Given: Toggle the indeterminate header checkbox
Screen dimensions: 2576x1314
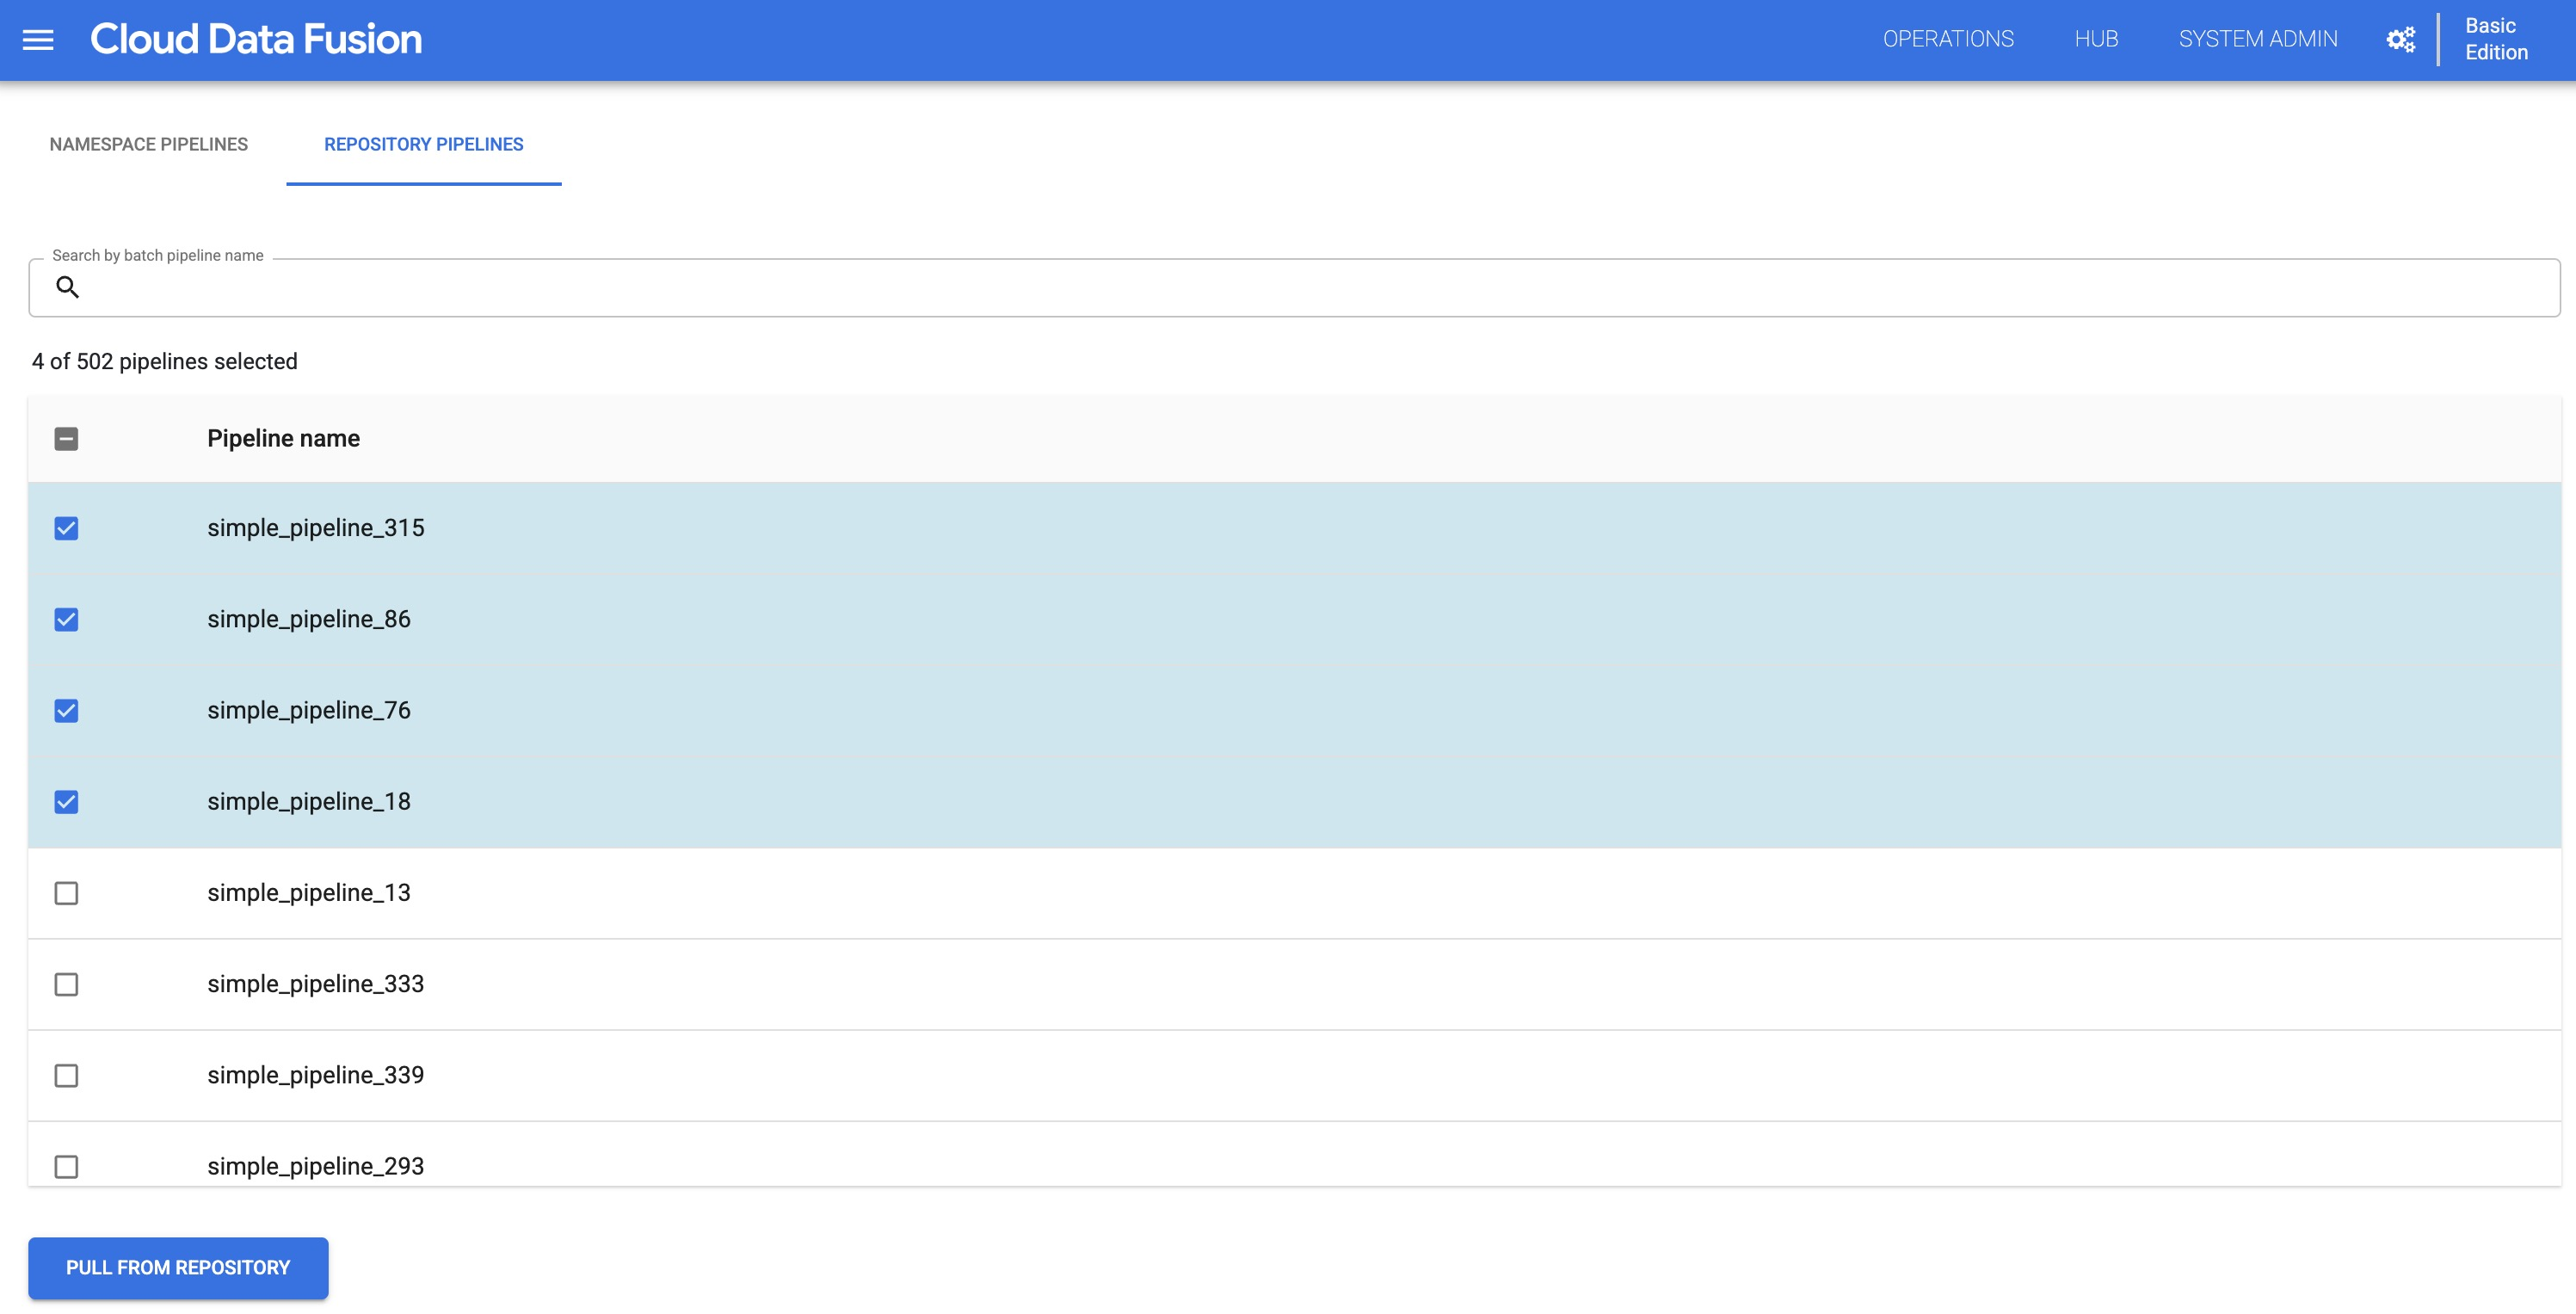Looking at the screenshot, I should point(65,437).
